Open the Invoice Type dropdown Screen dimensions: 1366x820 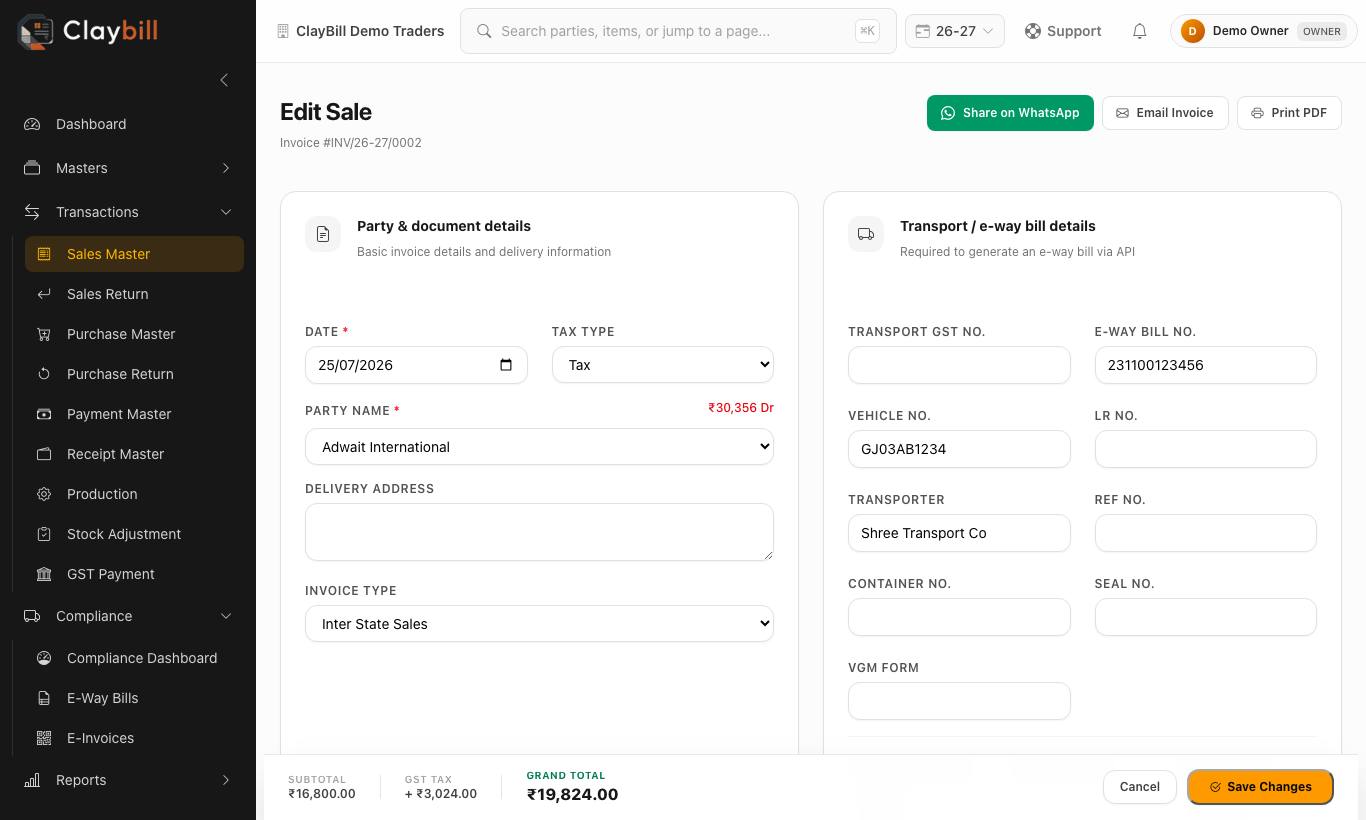pos(539,624)
